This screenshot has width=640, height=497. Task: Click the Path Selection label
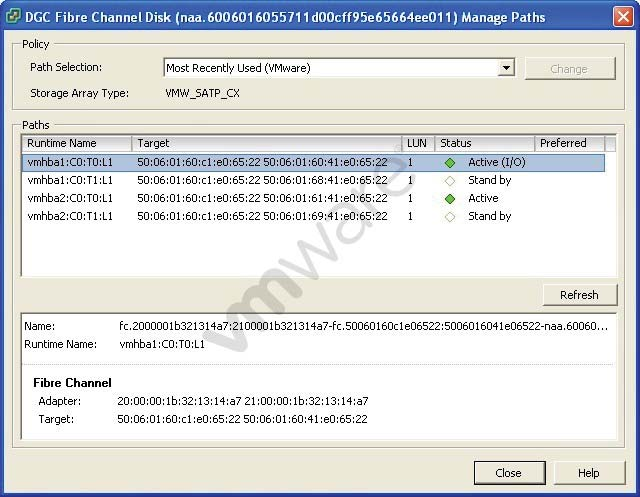66,67
